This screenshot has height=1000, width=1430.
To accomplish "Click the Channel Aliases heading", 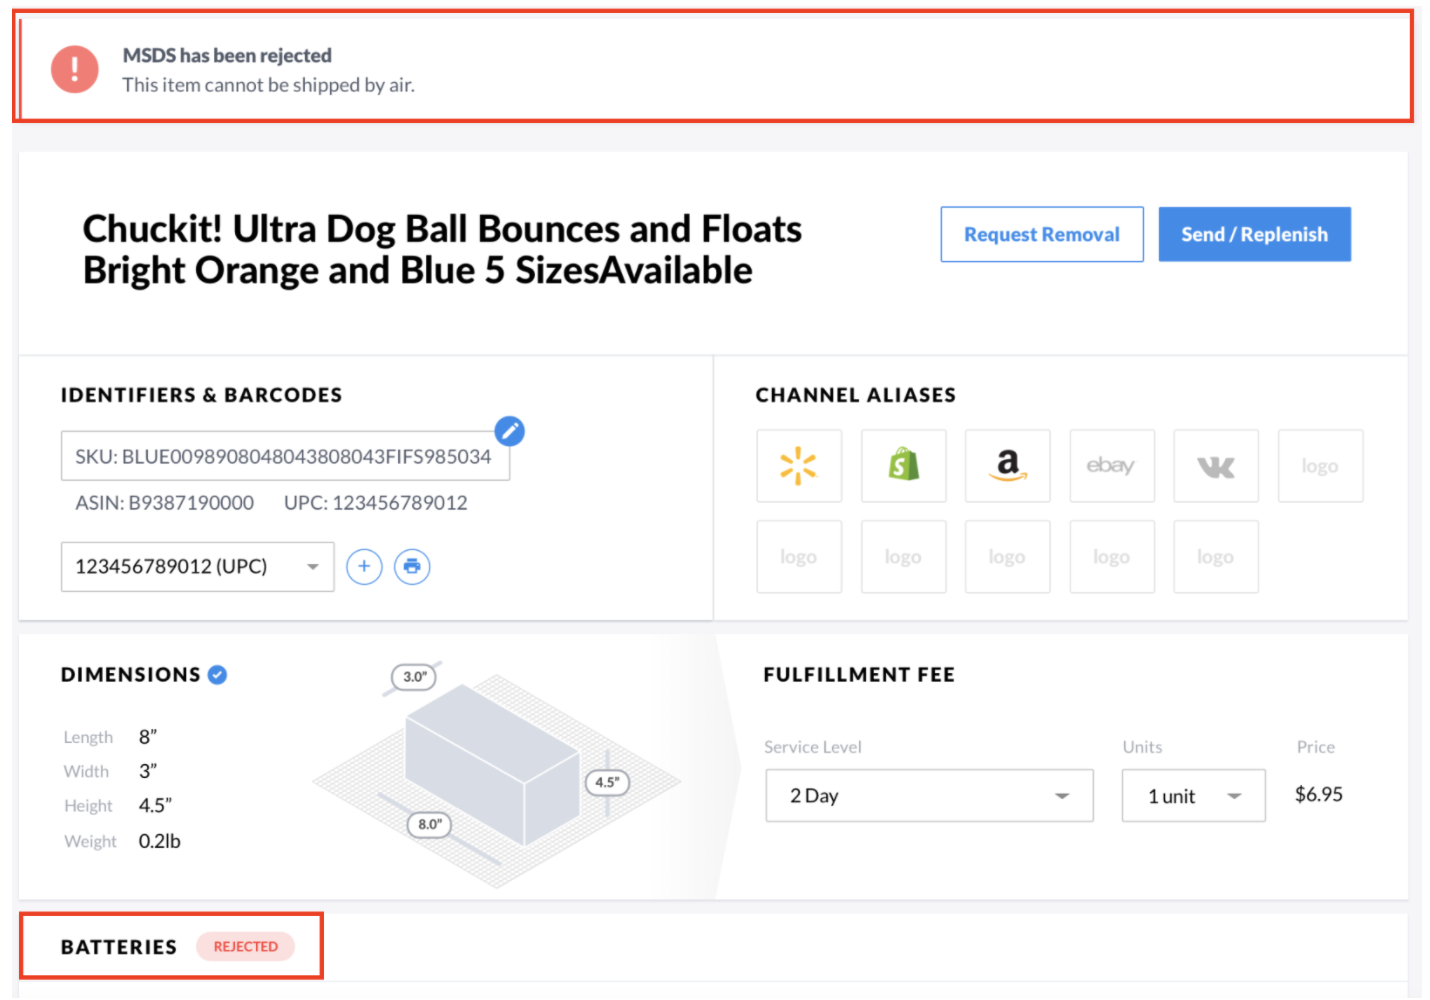I will (x=856, y=395).
